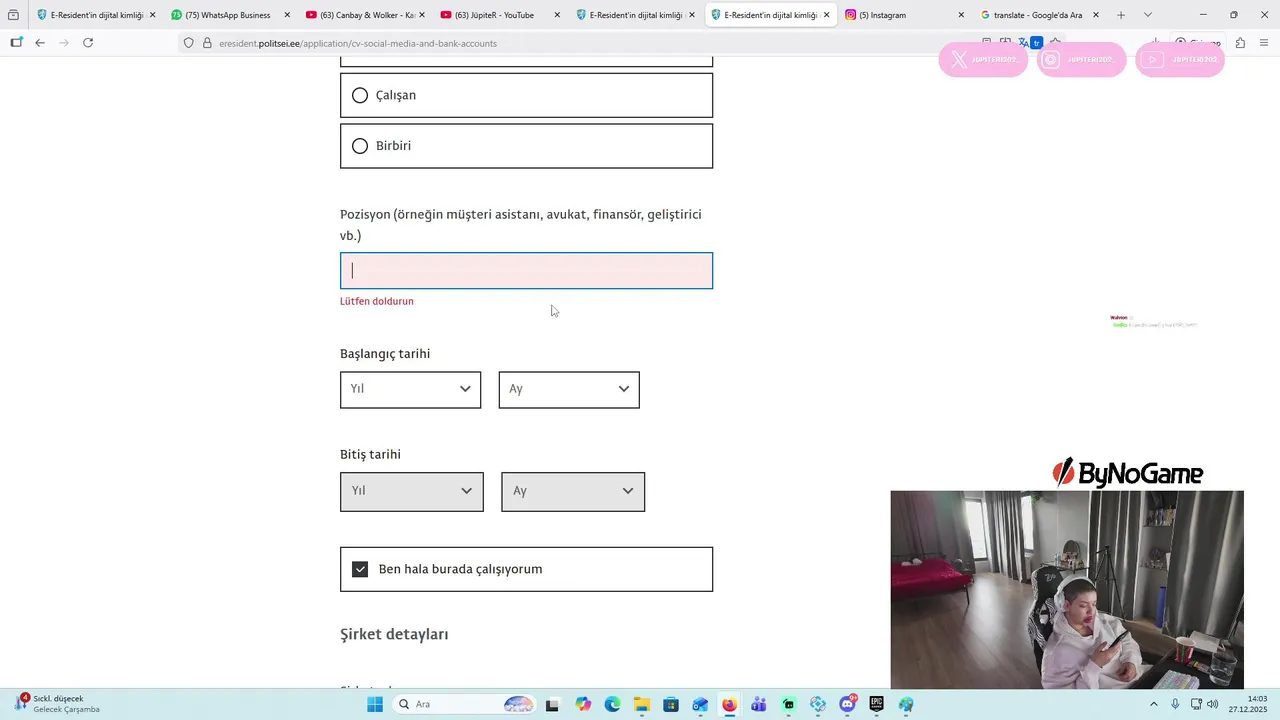Click the Firefox taskbar icon
Viewport: 1280px width, 720px height.
(729, 704)
